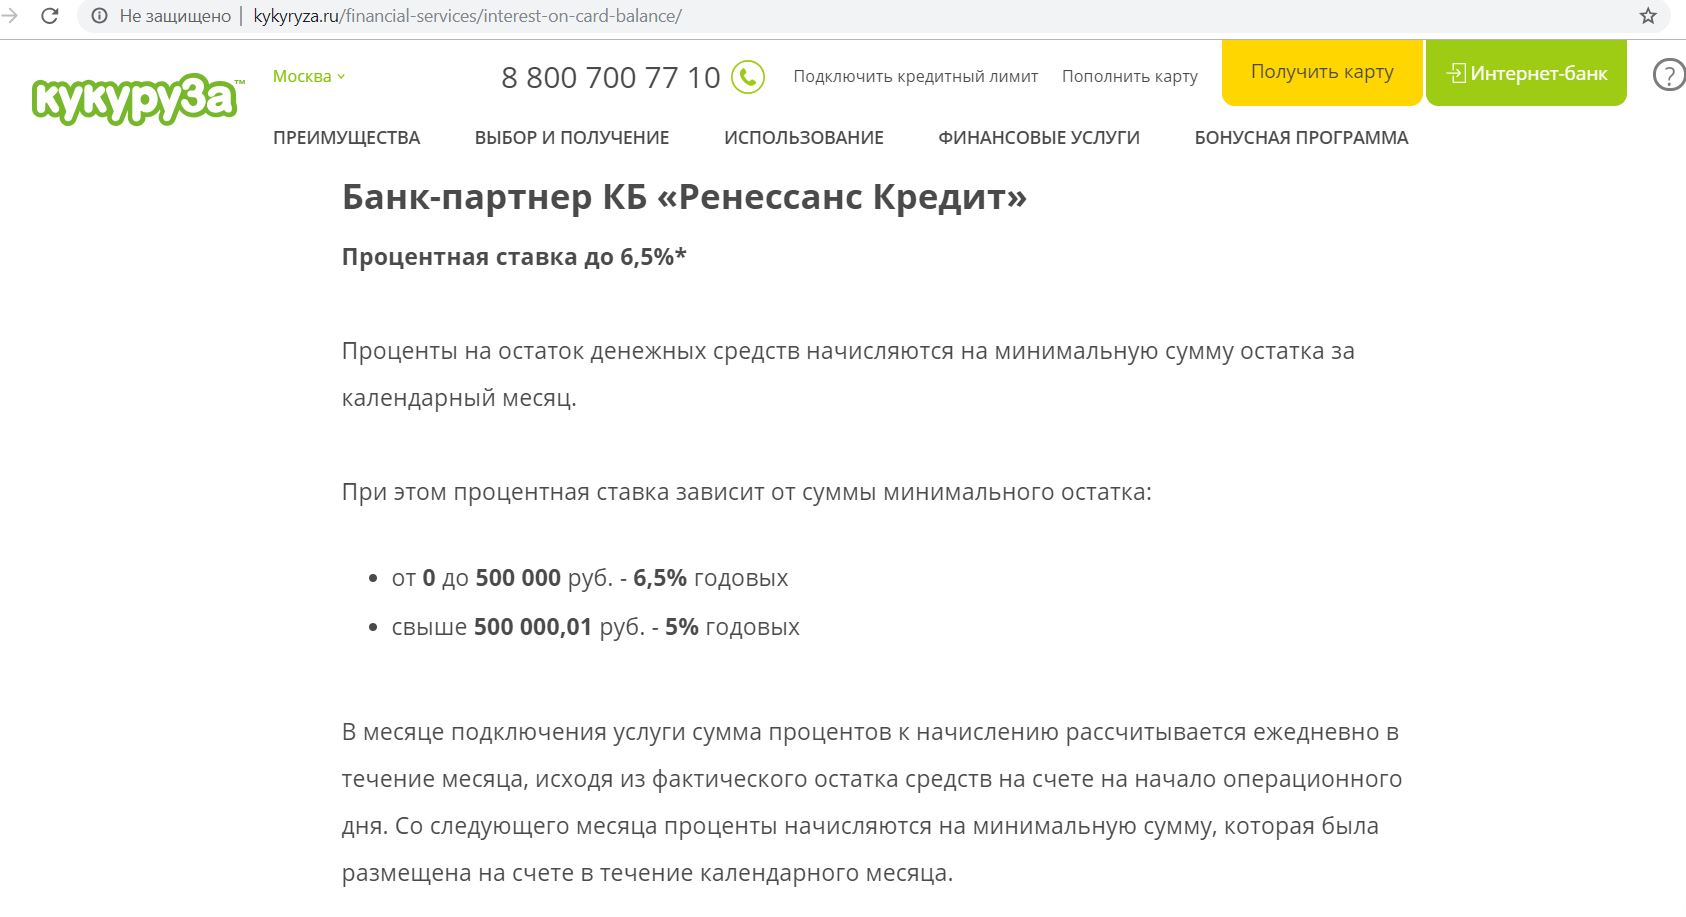Reload the page with the refresh icon
This screenshot has width=1686, height=917.
(50, 16)
